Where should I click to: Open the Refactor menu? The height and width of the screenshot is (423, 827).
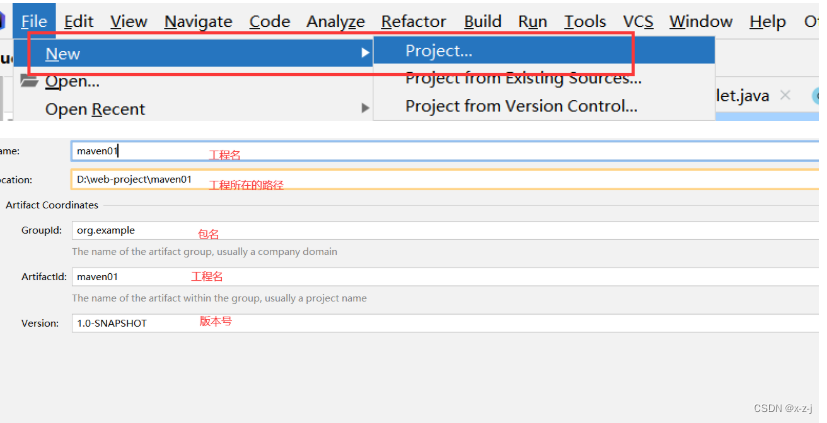point(414,21)
